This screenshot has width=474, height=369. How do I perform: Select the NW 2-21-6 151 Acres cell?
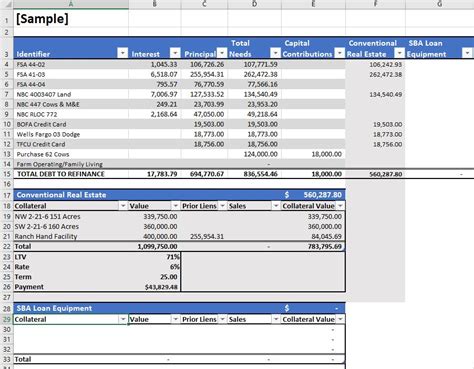coord(71,217)
